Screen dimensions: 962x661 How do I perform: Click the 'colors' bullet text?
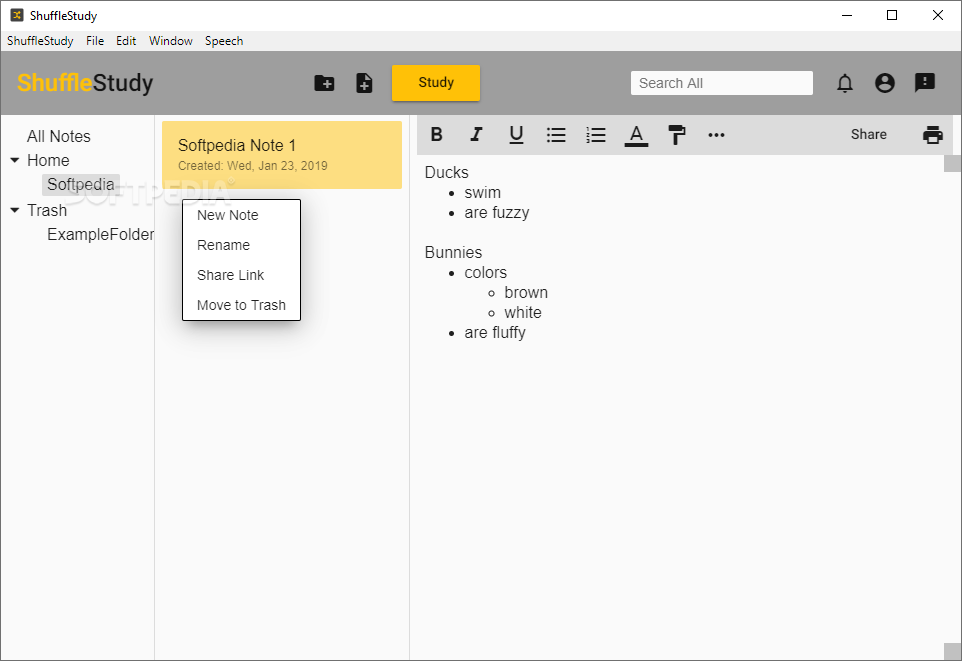click(x=485, y=273)
